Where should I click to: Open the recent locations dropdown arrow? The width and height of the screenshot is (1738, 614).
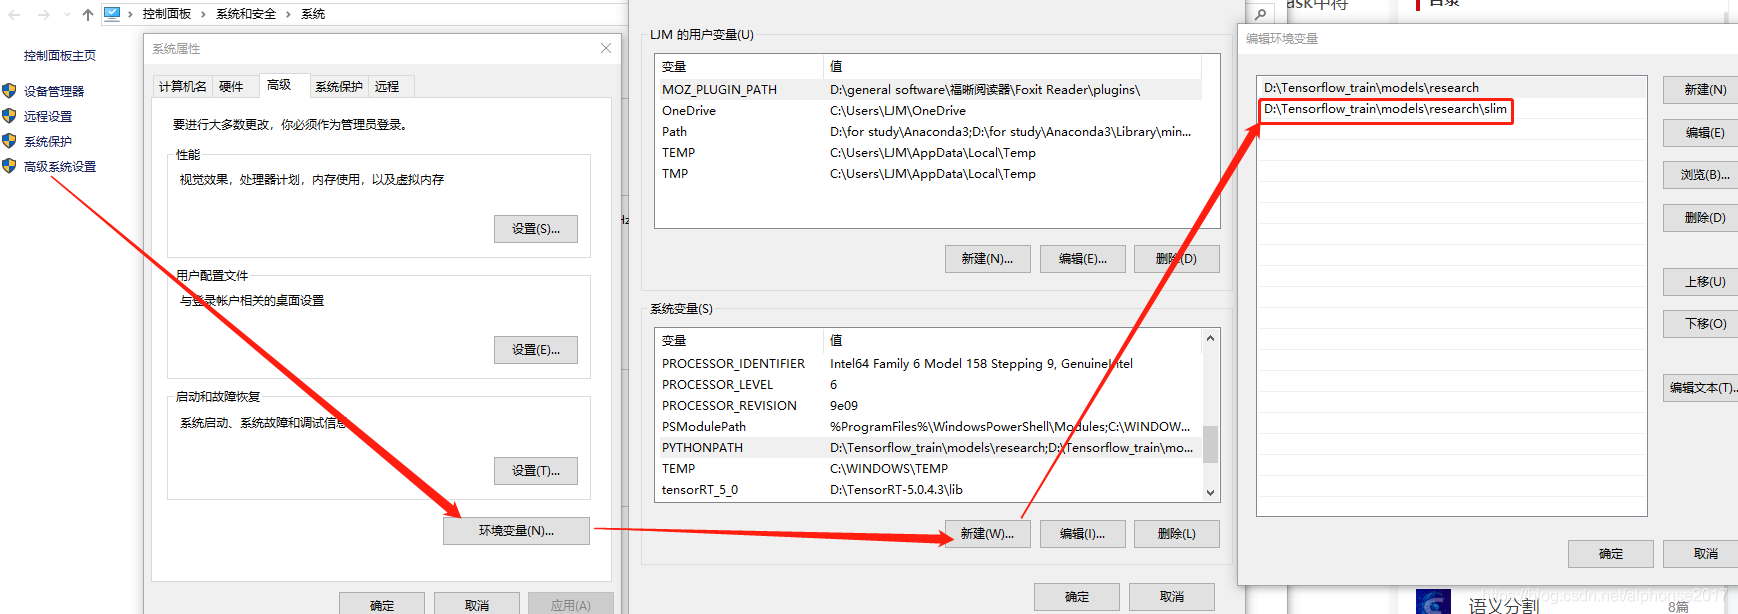coord(67,14)
